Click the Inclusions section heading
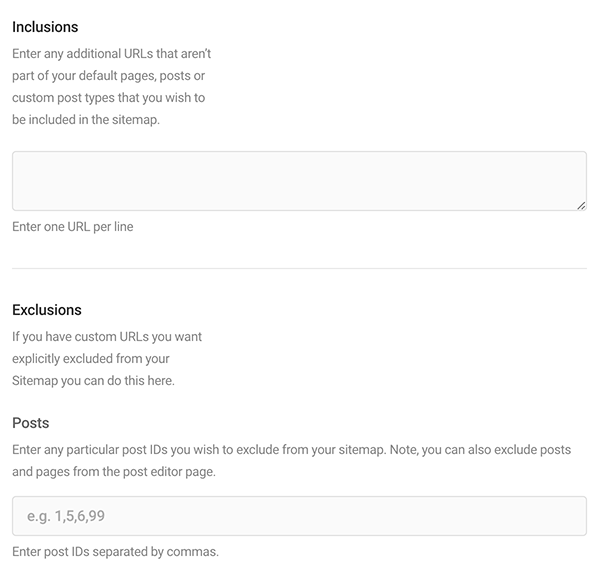This screenshot has width=600, height=567. tap(45, 27)
